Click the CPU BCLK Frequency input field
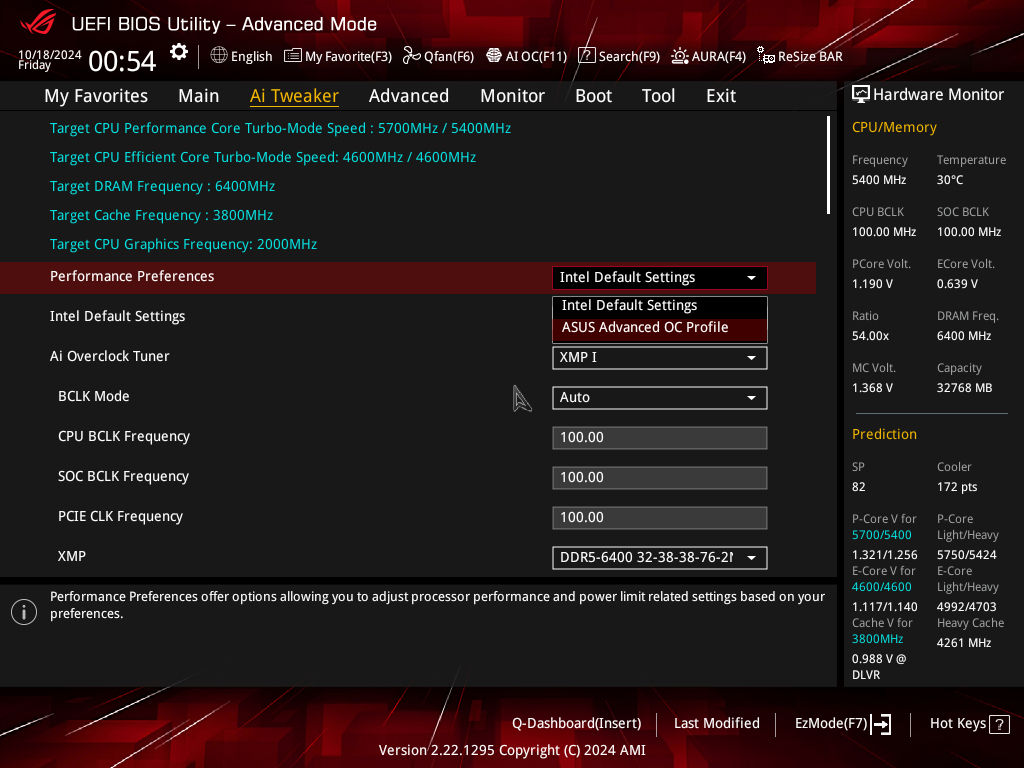 (x=660, y=438)
